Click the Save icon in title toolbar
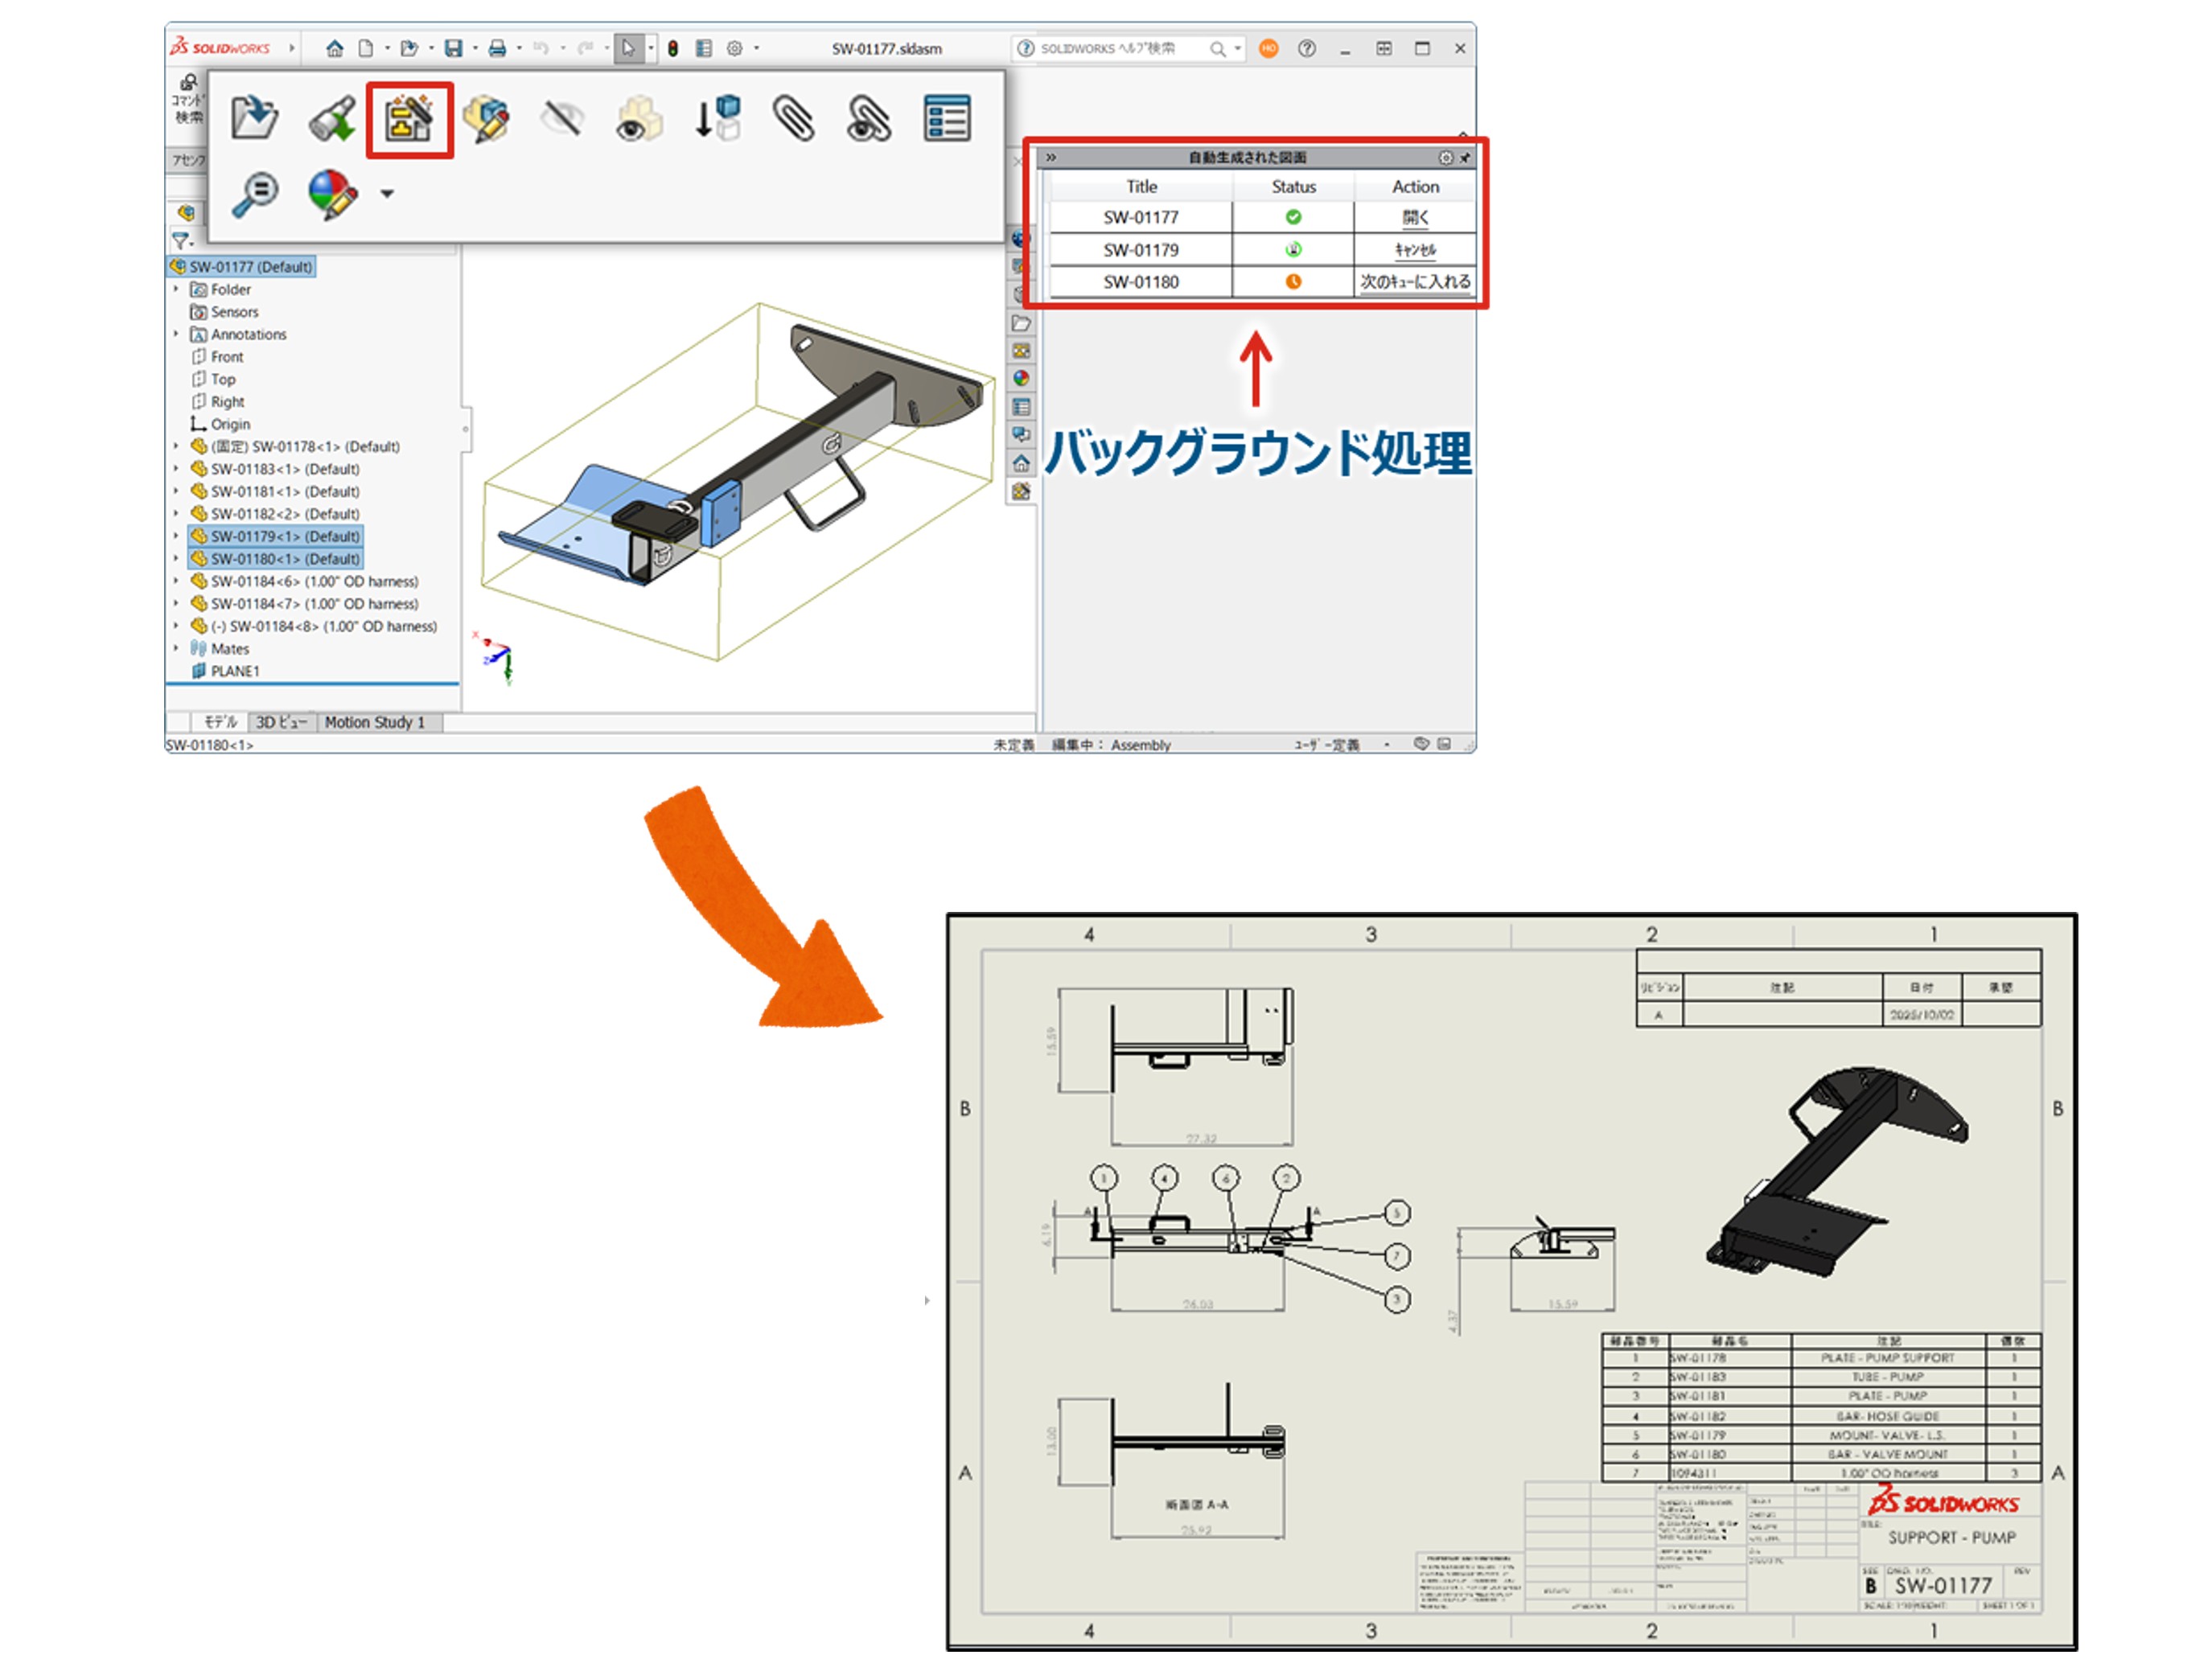The width and height of the screenshot is (2212, 1659). pos(453,48)
